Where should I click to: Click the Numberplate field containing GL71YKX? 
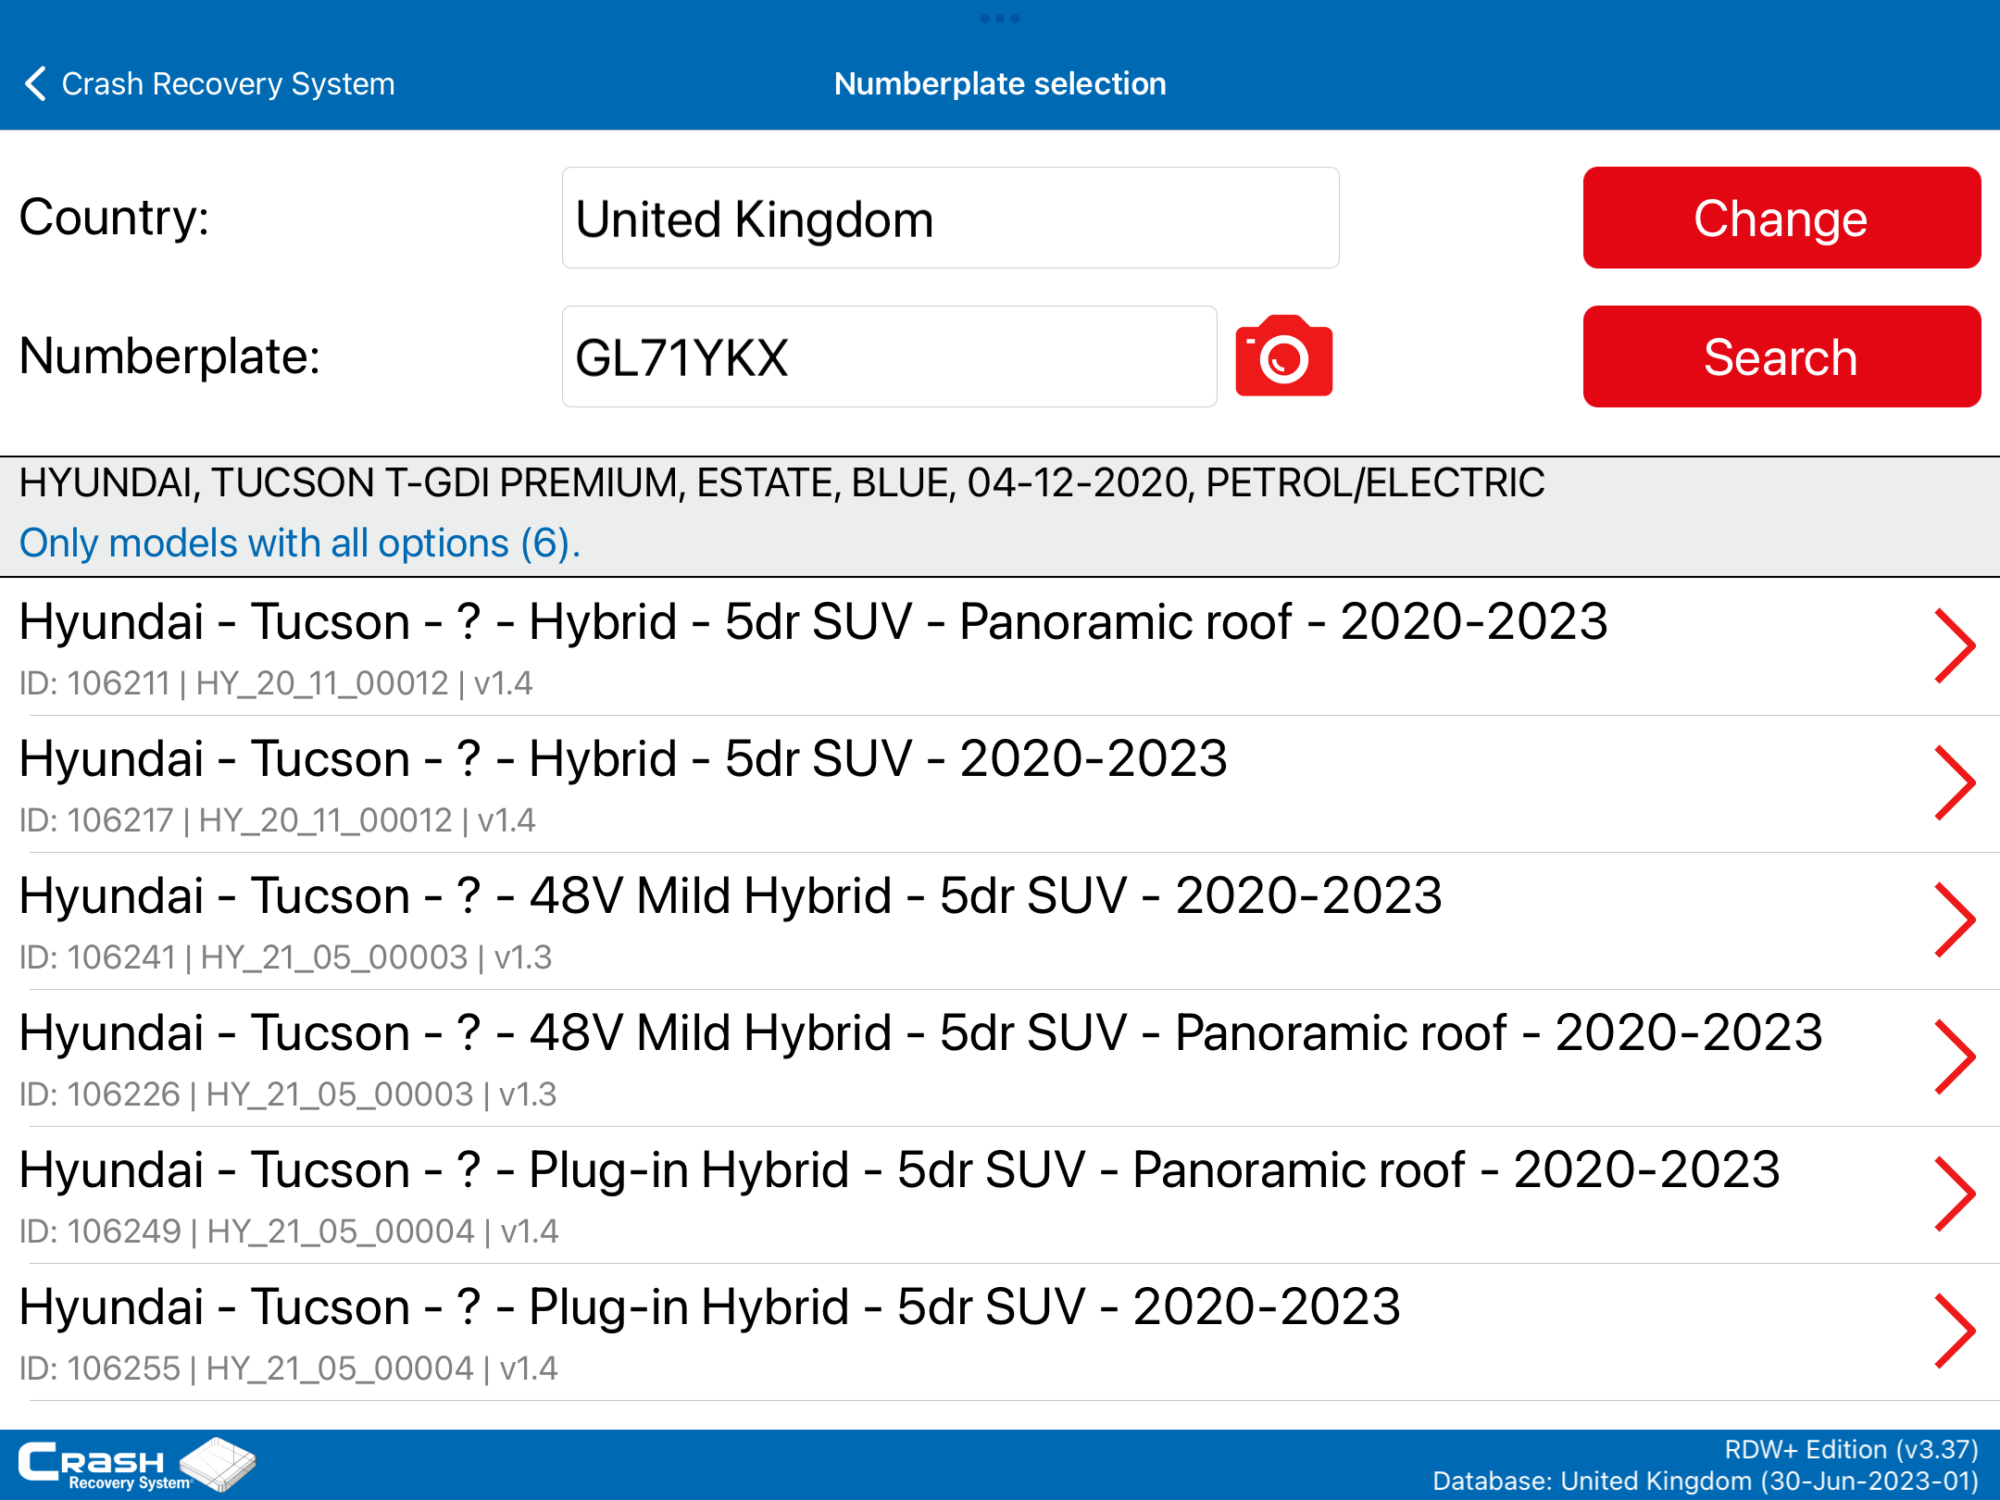tap(888, 356)
